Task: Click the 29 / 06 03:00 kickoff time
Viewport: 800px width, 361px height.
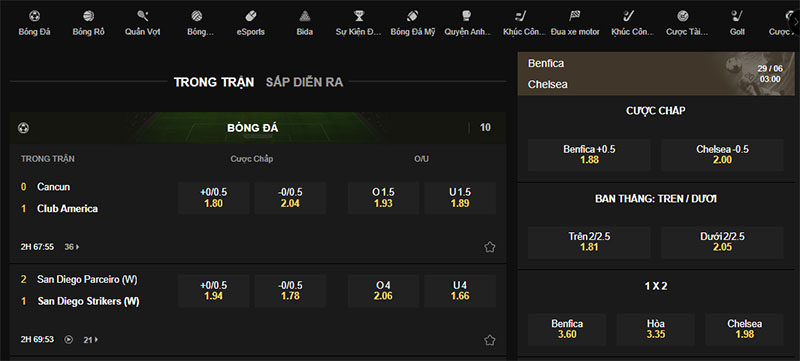Action: tap(769, 74)
